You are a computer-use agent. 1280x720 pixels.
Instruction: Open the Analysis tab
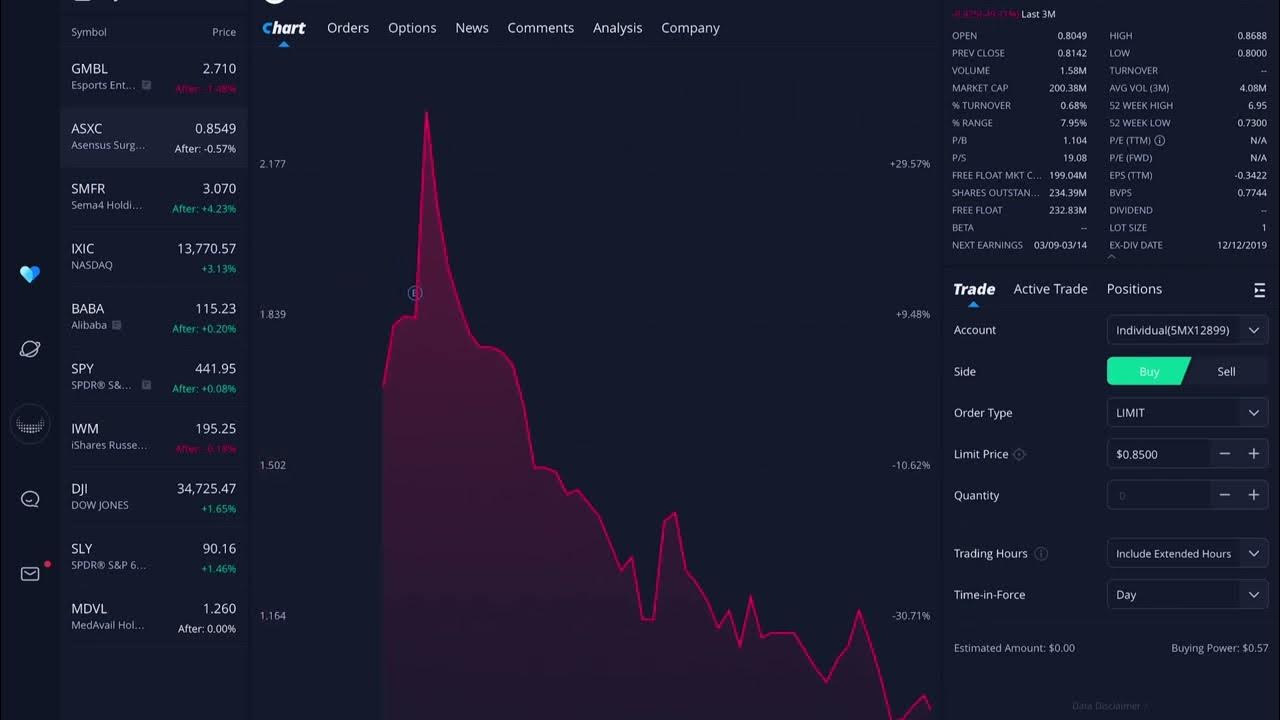click(x=617, y=28)
